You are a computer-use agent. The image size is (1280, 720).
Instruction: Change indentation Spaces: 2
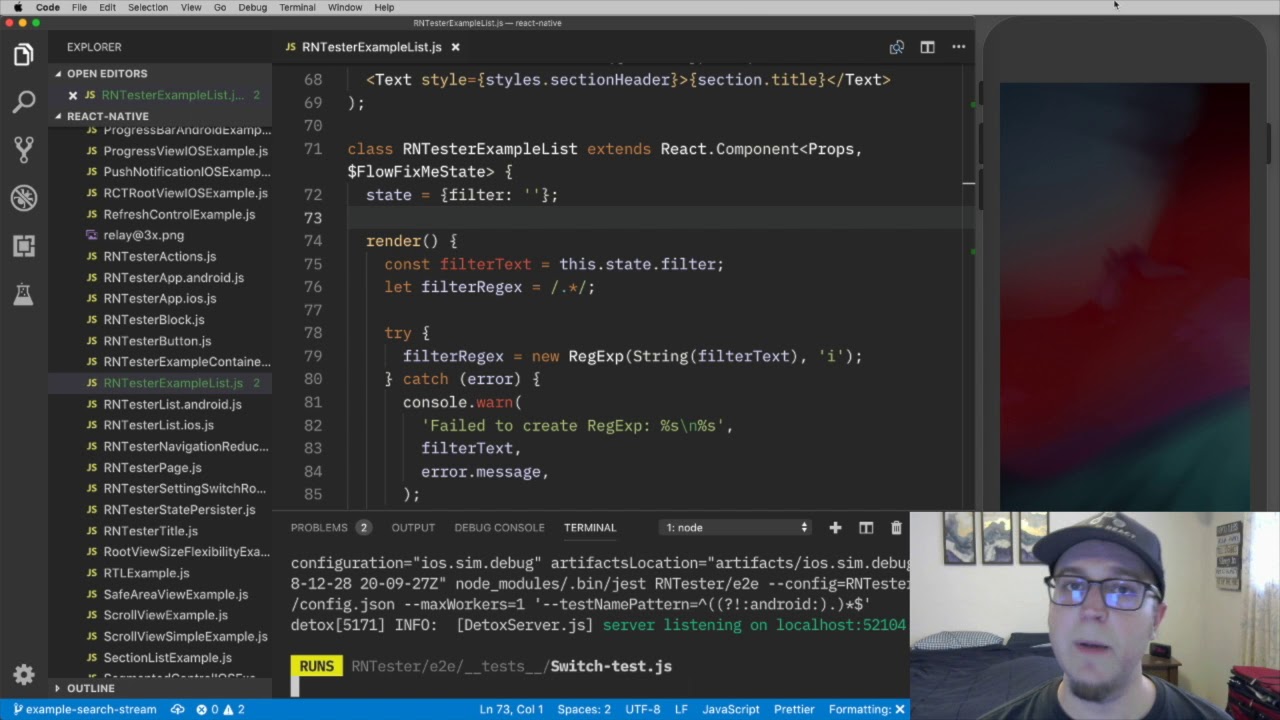point(584,709)
